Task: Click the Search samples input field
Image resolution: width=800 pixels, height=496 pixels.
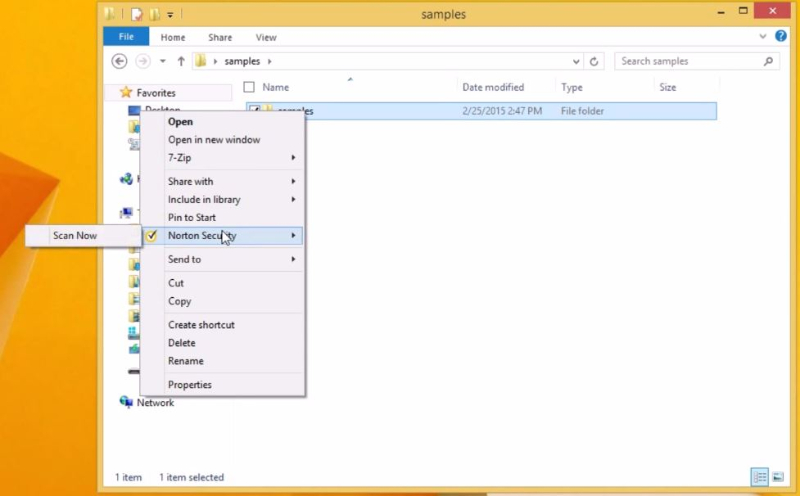Action: click(x=688, y=61)
